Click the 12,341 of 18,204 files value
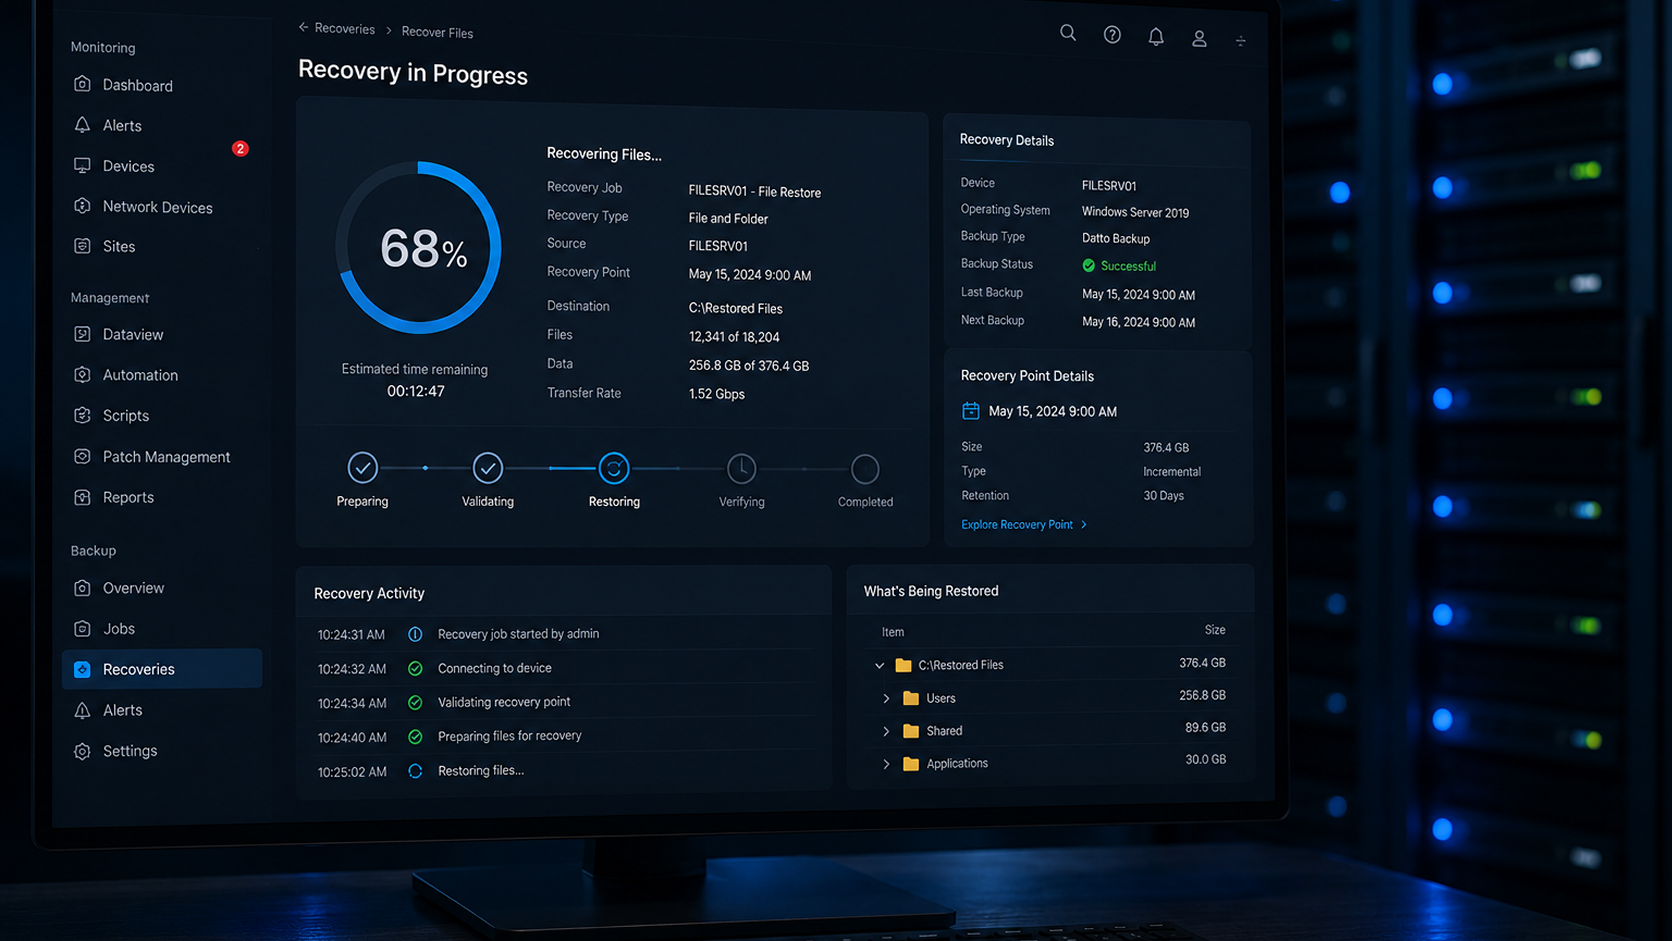1672x941 pixels. coord(734,337)
